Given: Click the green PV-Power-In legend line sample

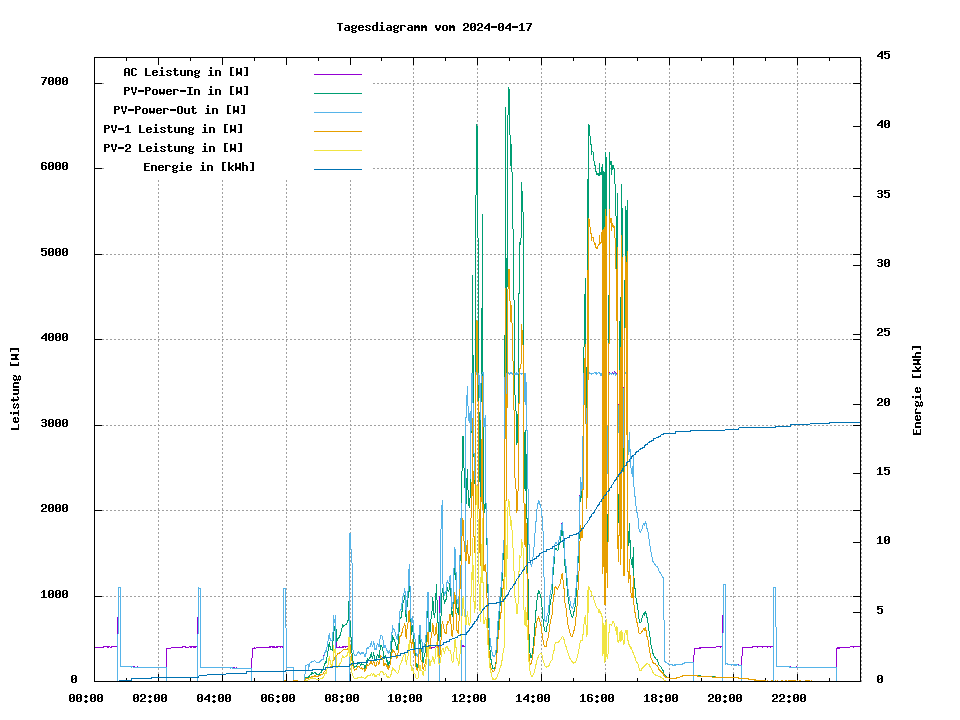Looking at the screenshot, I should coord(337,93).
